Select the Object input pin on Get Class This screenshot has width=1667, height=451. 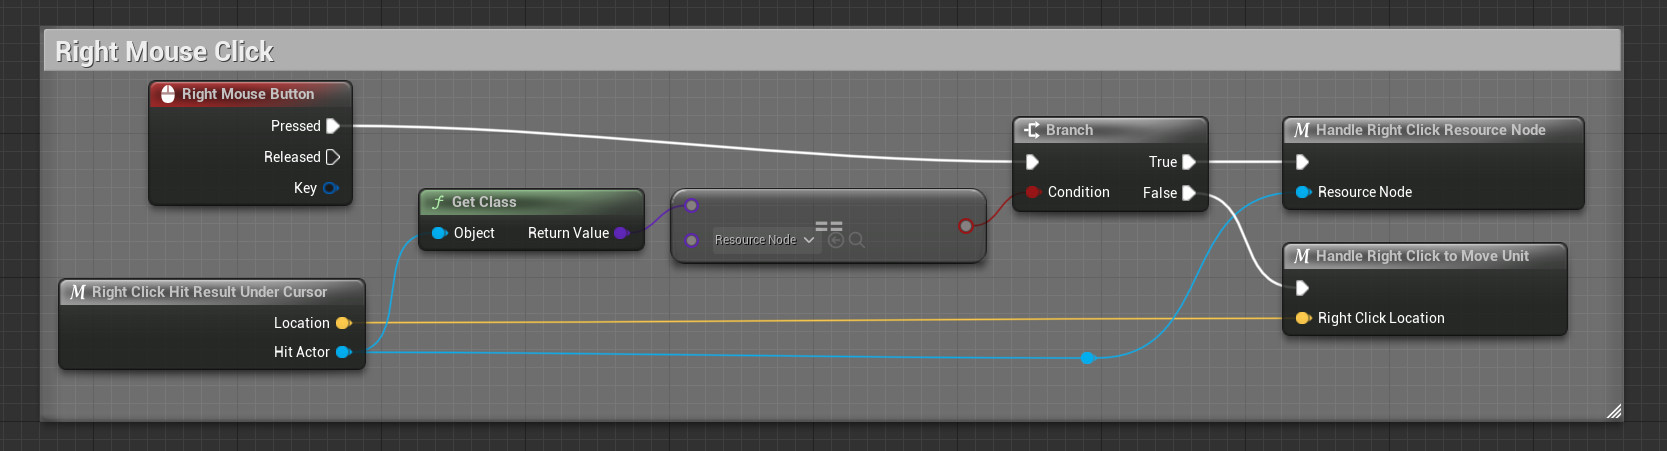pyautogui.click(x=439, y=233)
